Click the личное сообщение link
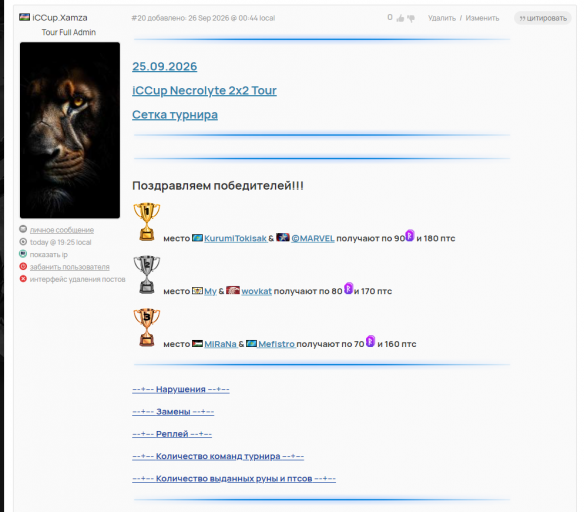 click(x=62, y=230)
